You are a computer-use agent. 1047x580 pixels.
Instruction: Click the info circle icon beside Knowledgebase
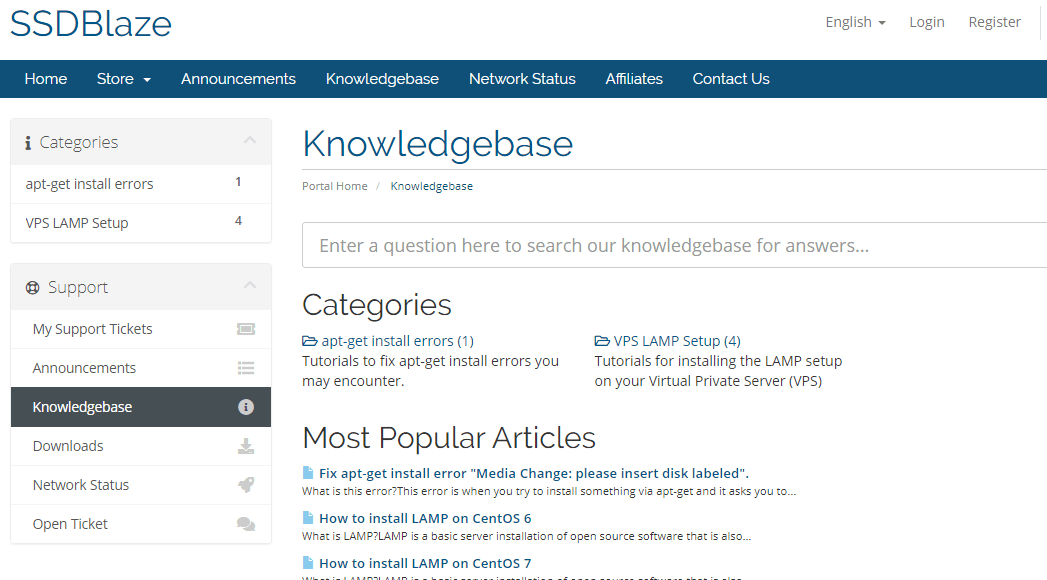pos(246,407)
